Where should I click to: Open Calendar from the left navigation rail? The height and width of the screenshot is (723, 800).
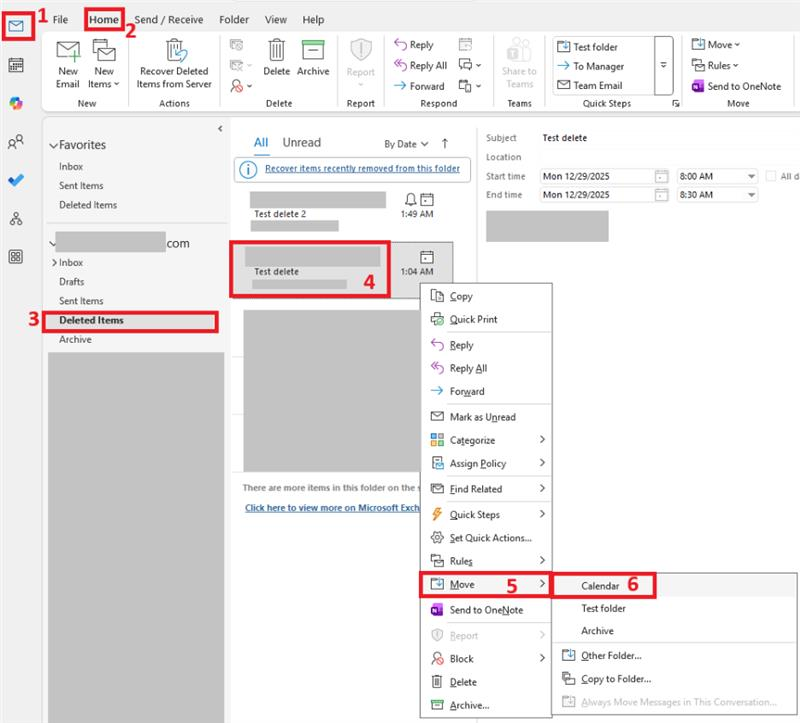coord(14,64)
